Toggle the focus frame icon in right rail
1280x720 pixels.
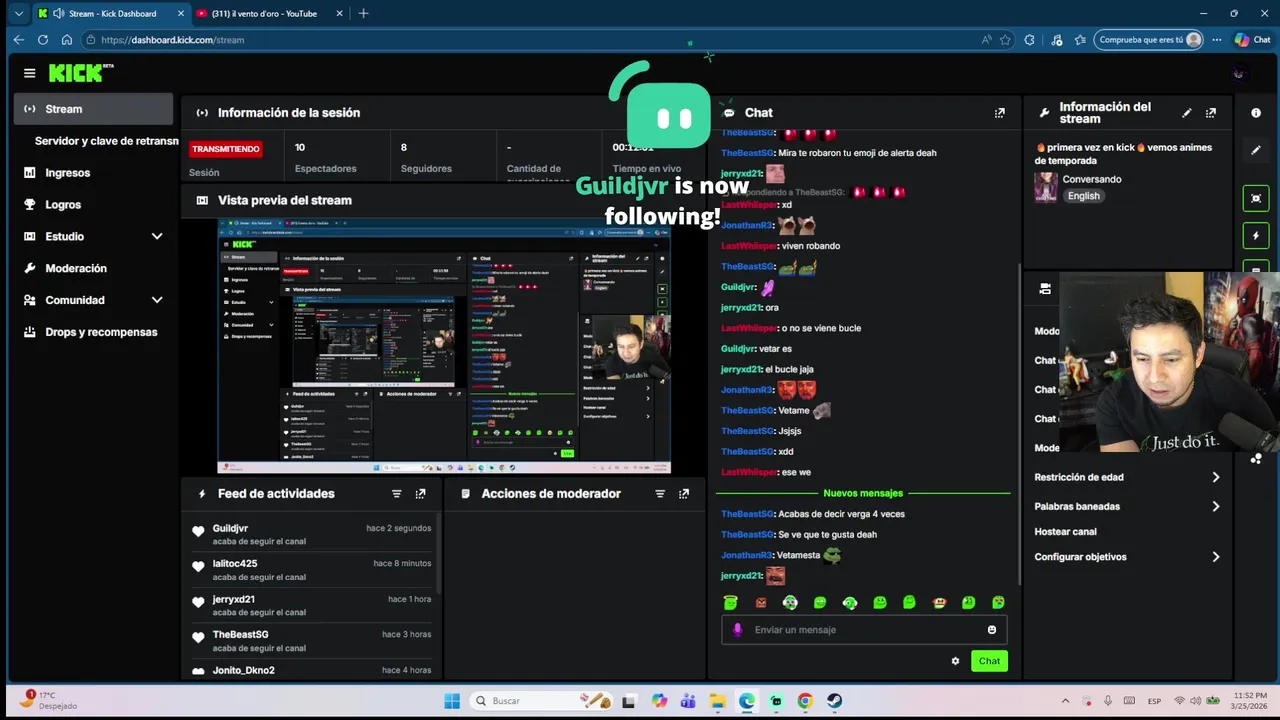tap(1256, 198)
